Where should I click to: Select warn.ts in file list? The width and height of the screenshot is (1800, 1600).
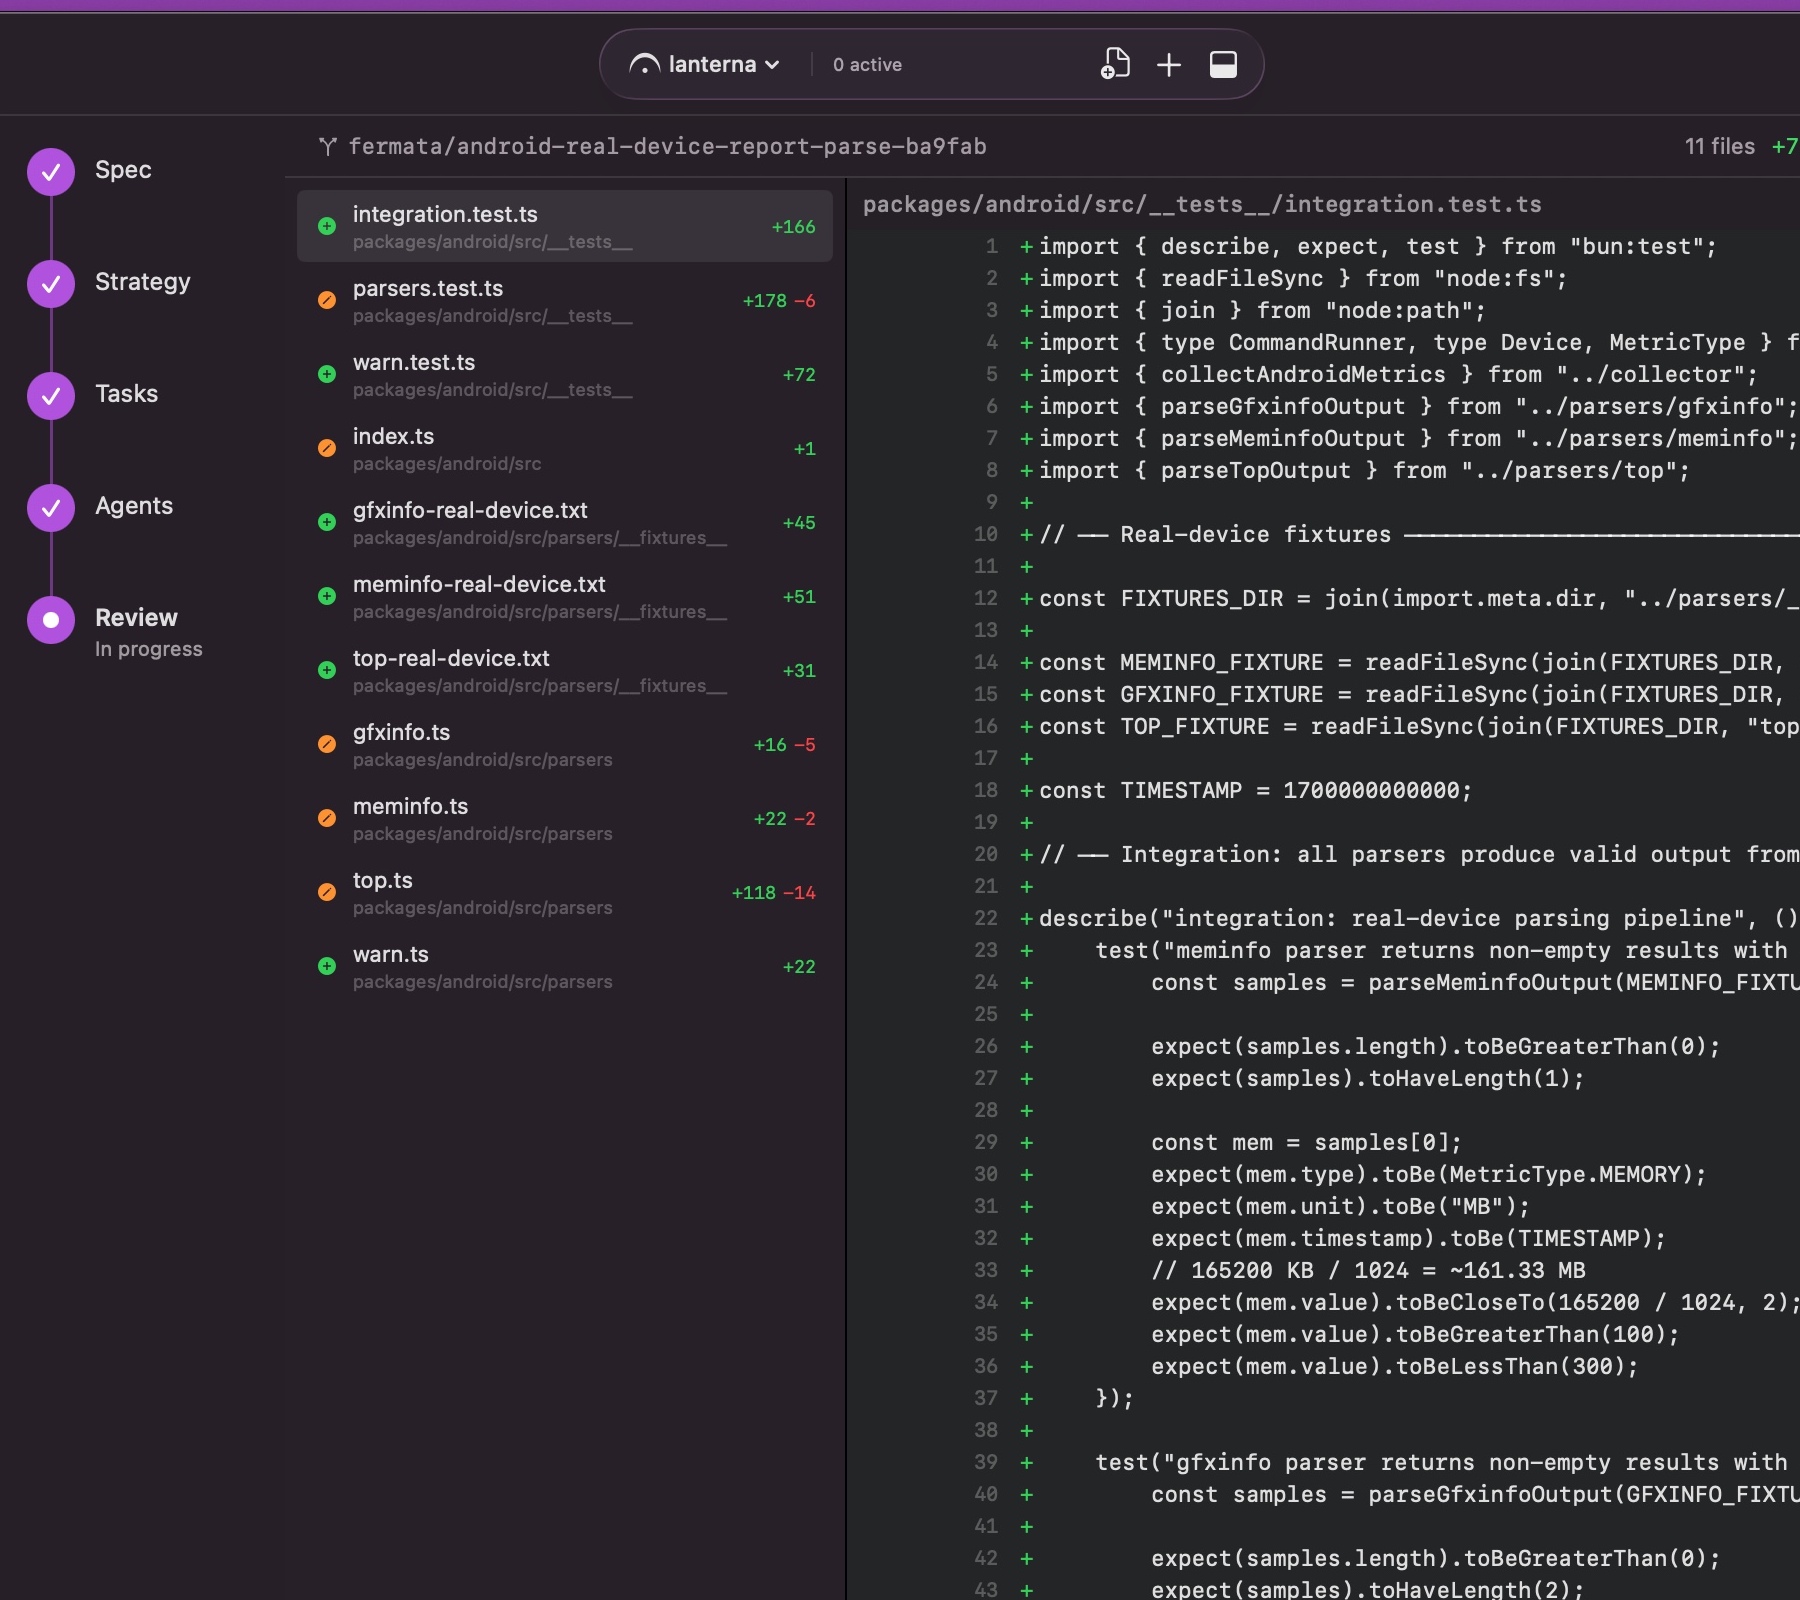[565, 967]
